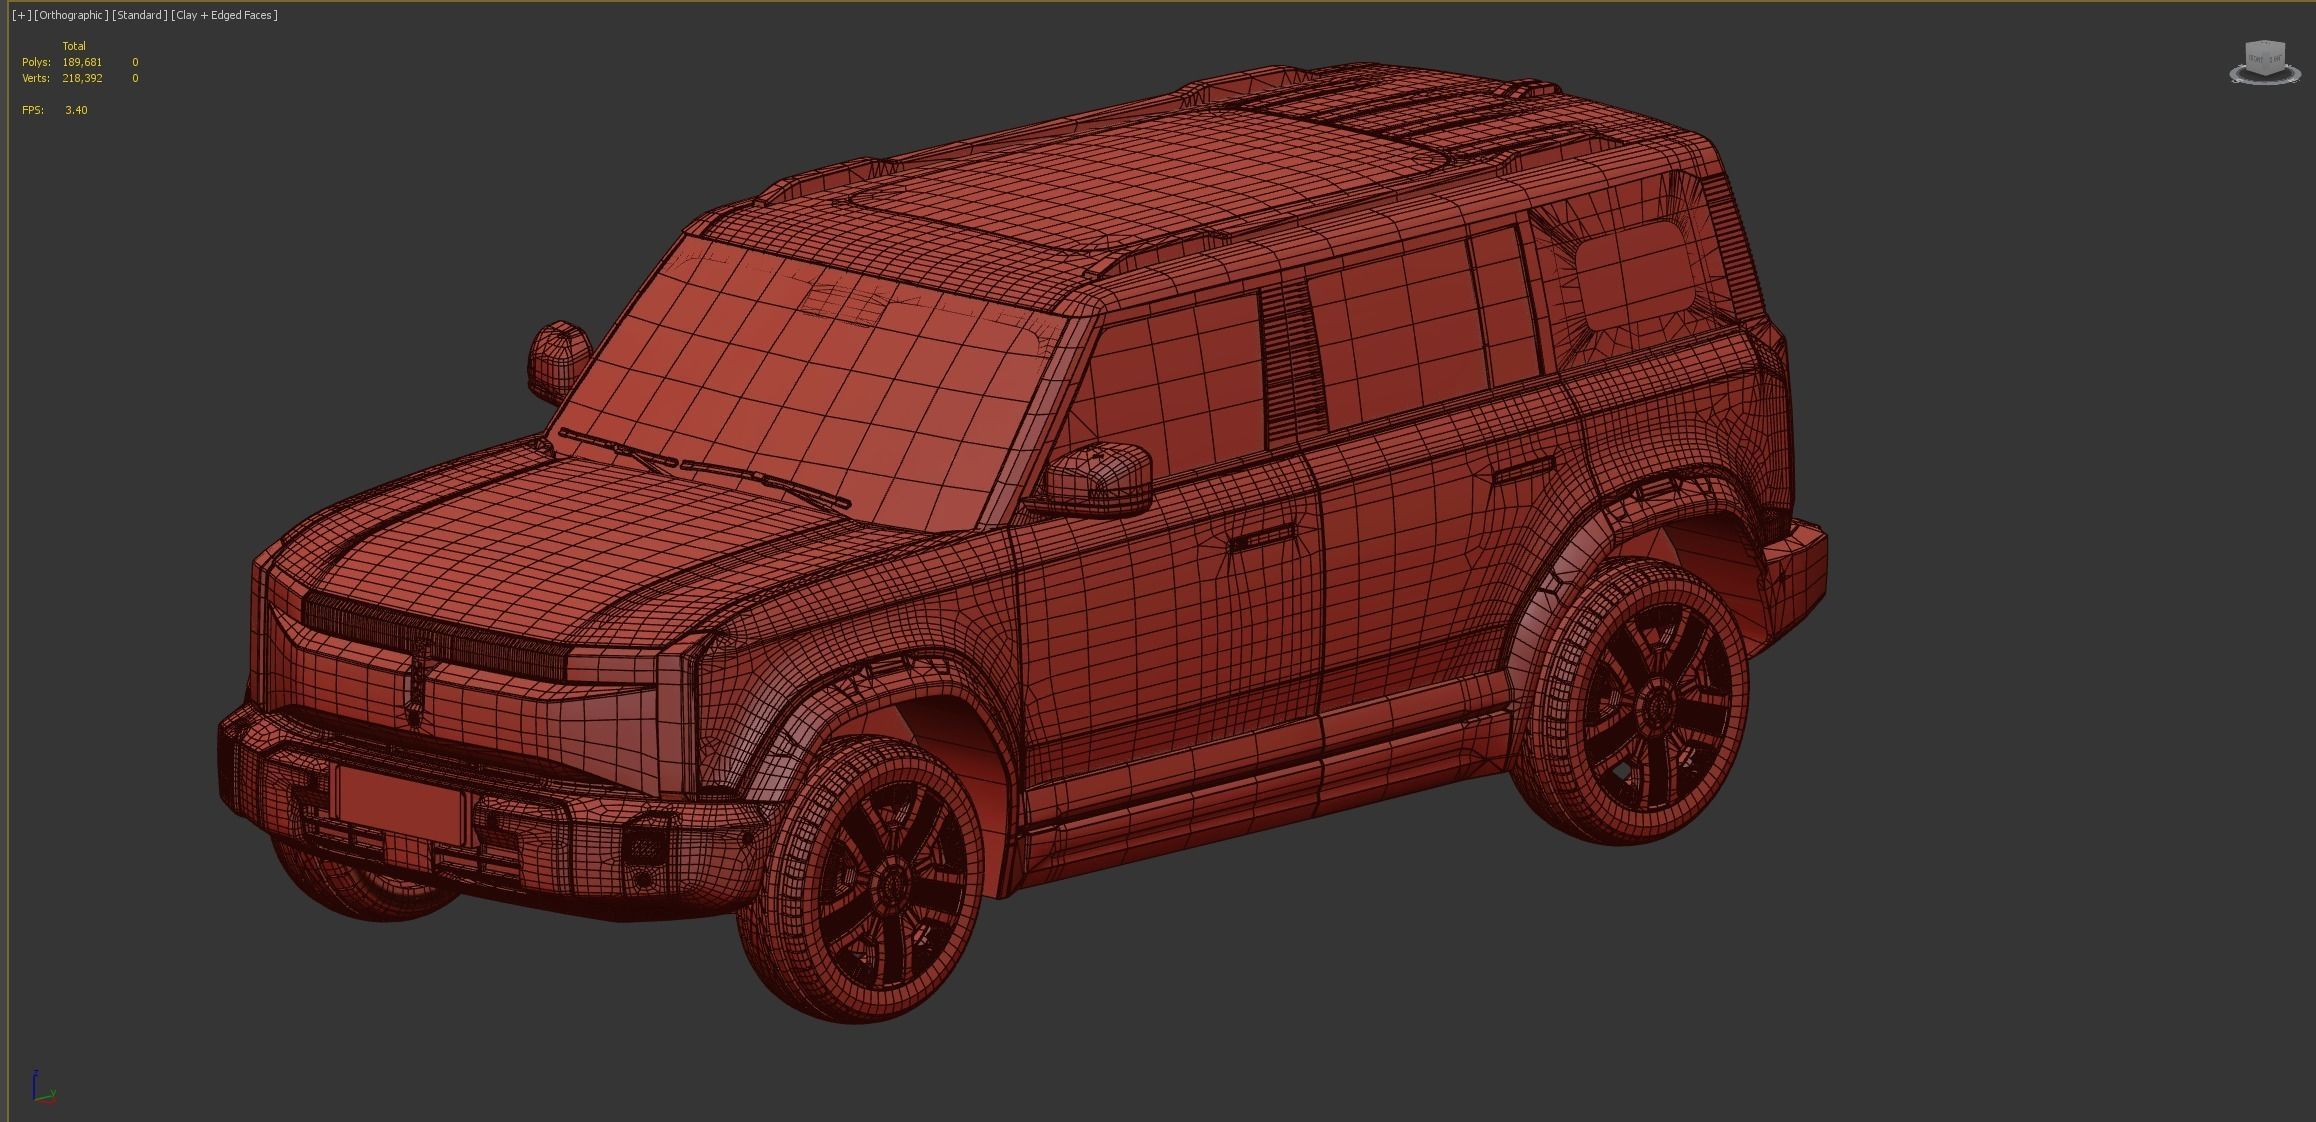Click the Total statistics column header

tap(74, 46)
